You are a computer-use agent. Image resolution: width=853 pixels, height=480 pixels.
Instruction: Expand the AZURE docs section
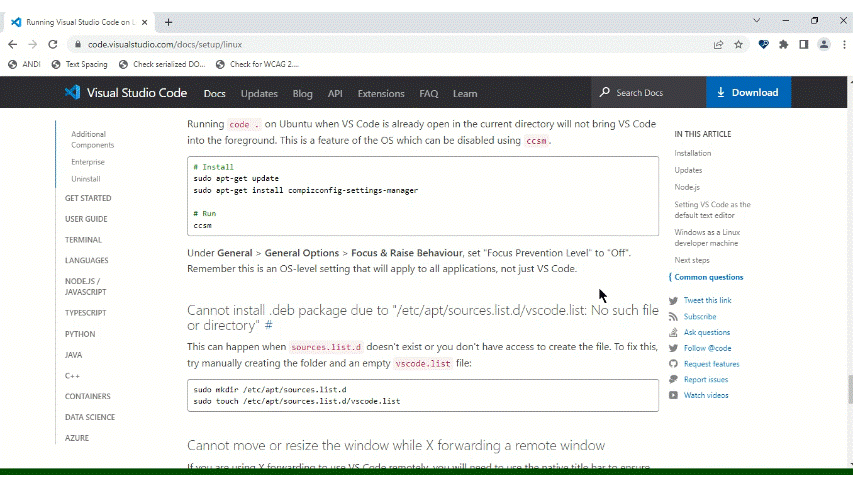pyautogui.click(x=77, y=438)
